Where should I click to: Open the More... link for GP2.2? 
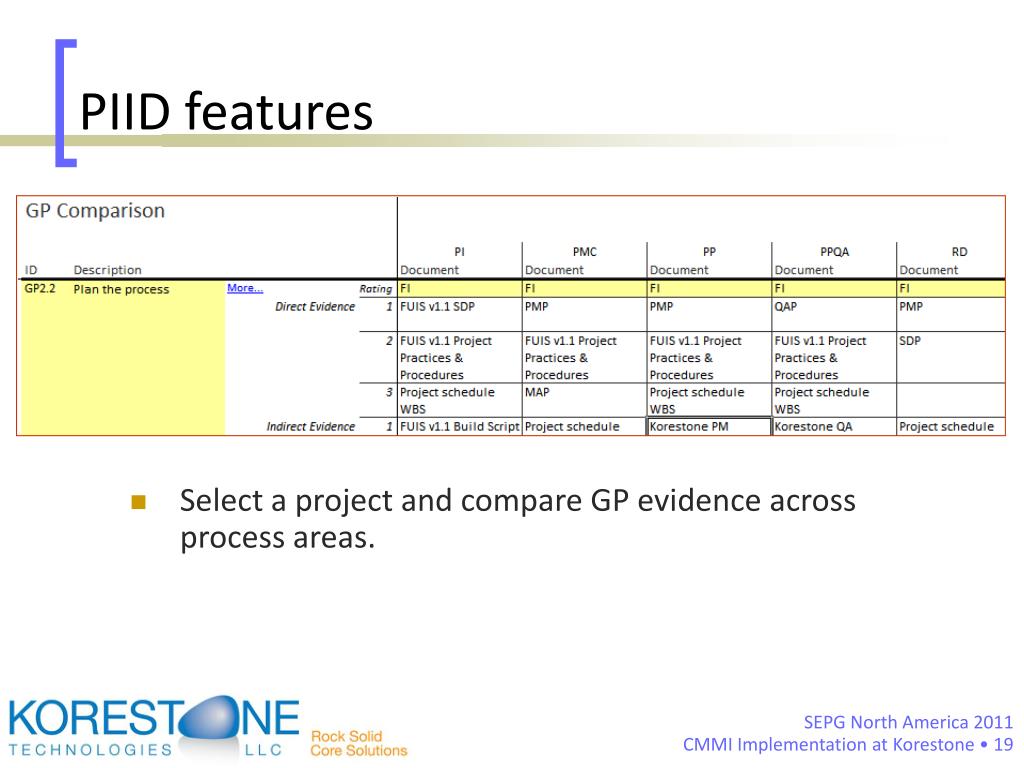coord(245,288)
